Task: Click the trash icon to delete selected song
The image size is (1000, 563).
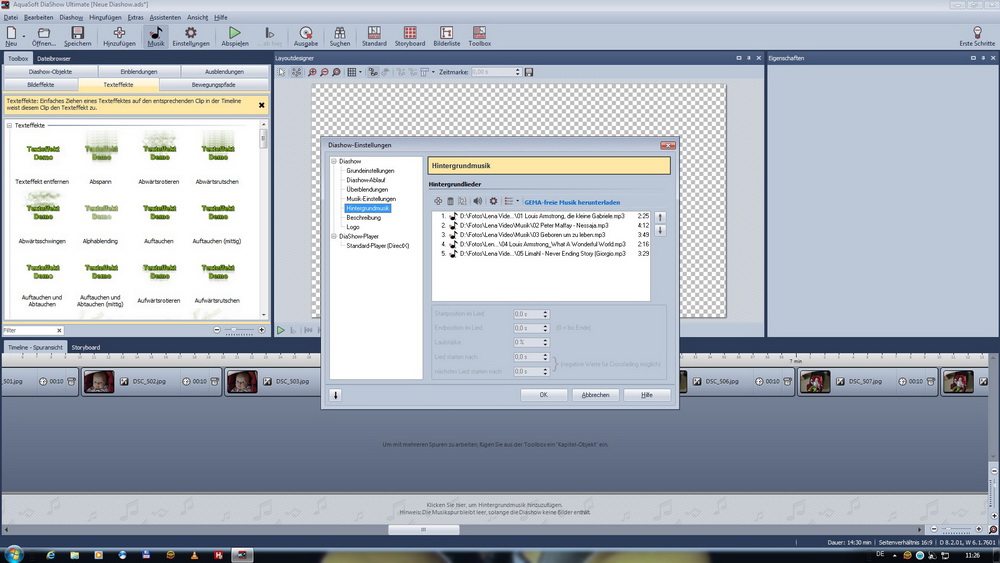Action: (450, 201)
